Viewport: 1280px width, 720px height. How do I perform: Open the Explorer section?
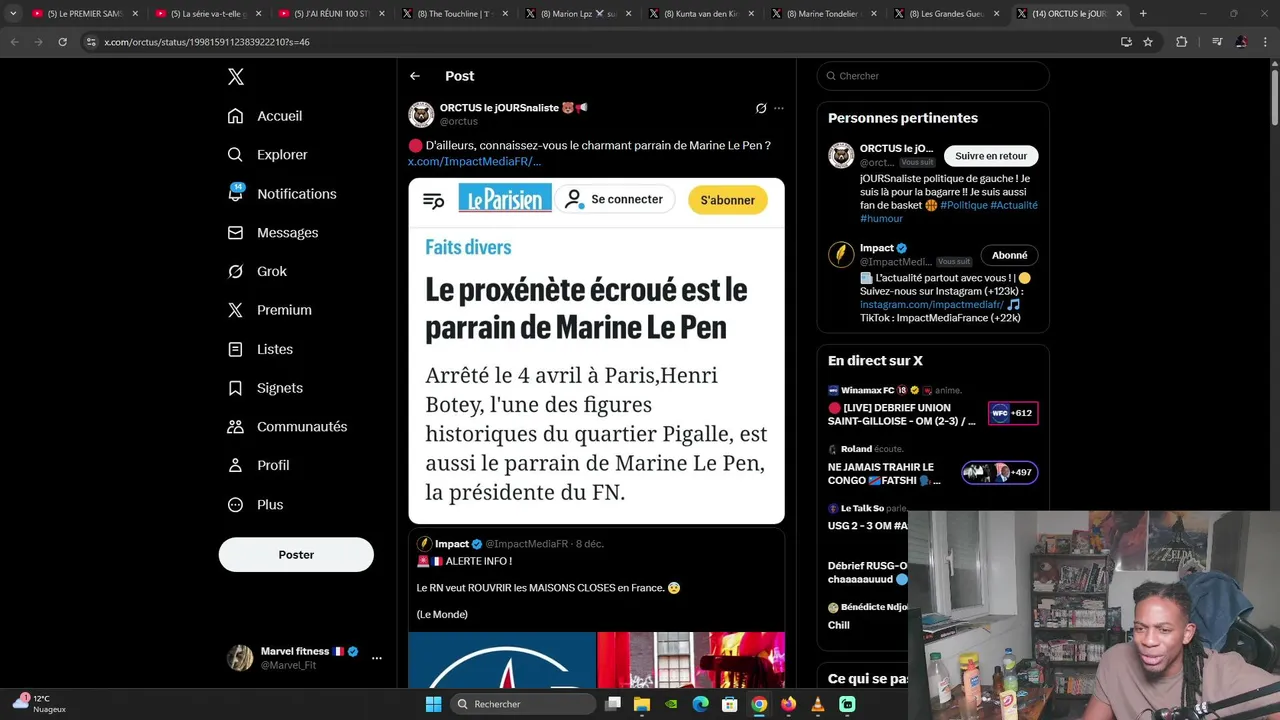[x=267, y=155]
